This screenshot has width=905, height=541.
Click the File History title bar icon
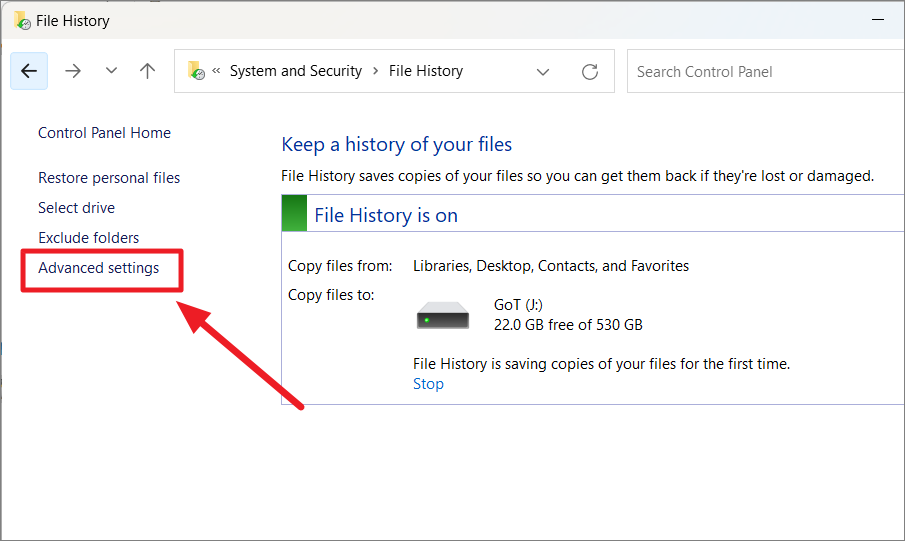click(23, 20)
